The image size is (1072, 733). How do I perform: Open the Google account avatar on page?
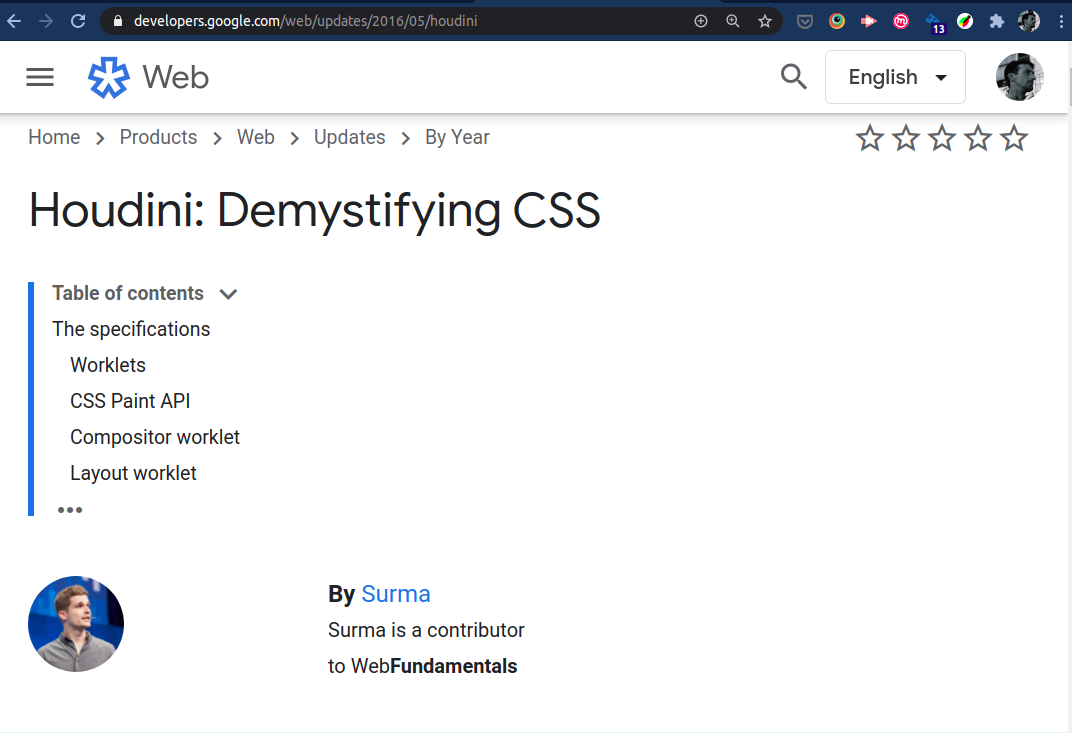pos(1019,77)
